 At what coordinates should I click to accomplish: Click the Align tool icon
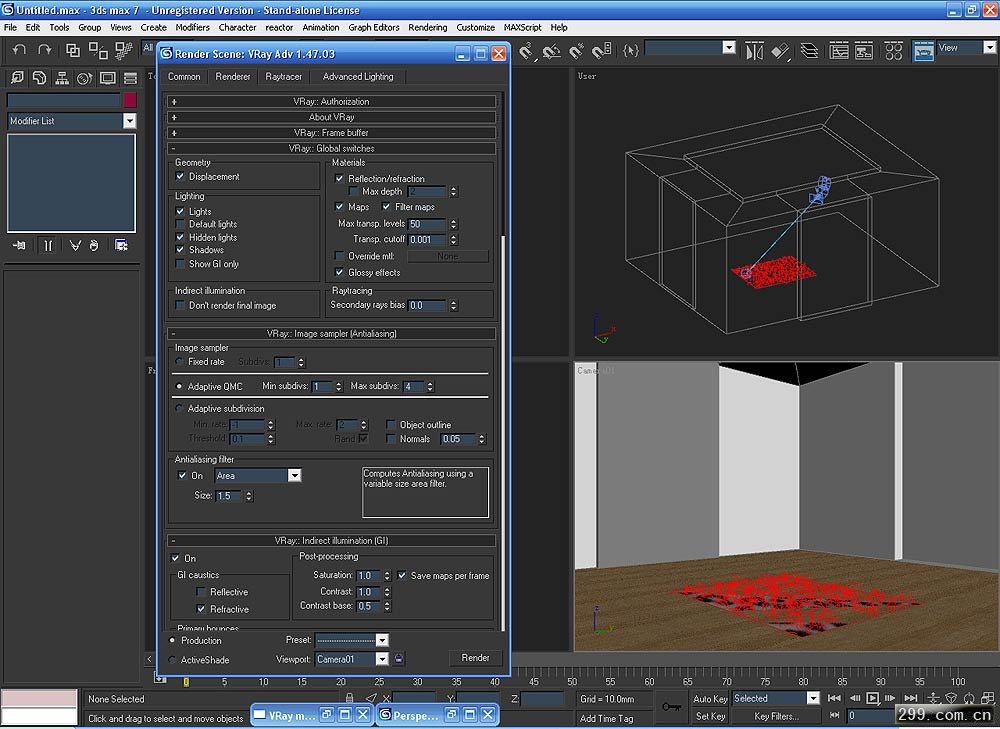pyautogui.click(x=781, y=50)
